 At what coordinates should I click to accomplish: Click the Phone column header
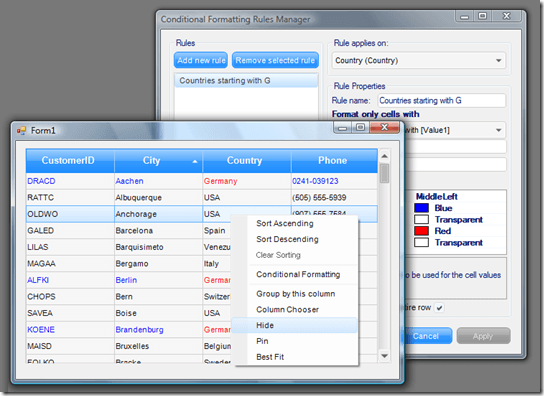[334, 161]
